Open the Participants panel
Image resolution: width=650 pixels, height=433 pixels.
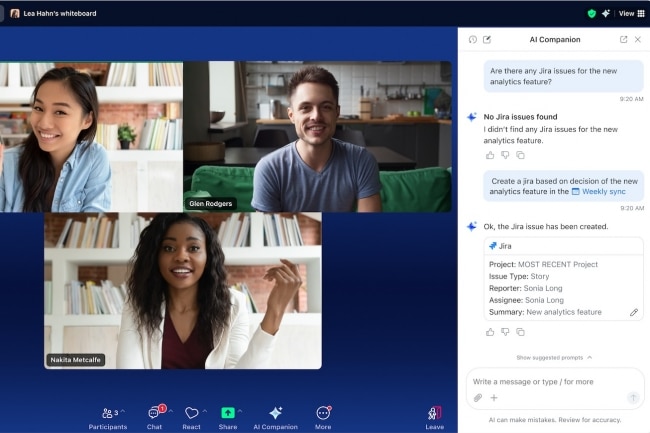coord(107,418)
